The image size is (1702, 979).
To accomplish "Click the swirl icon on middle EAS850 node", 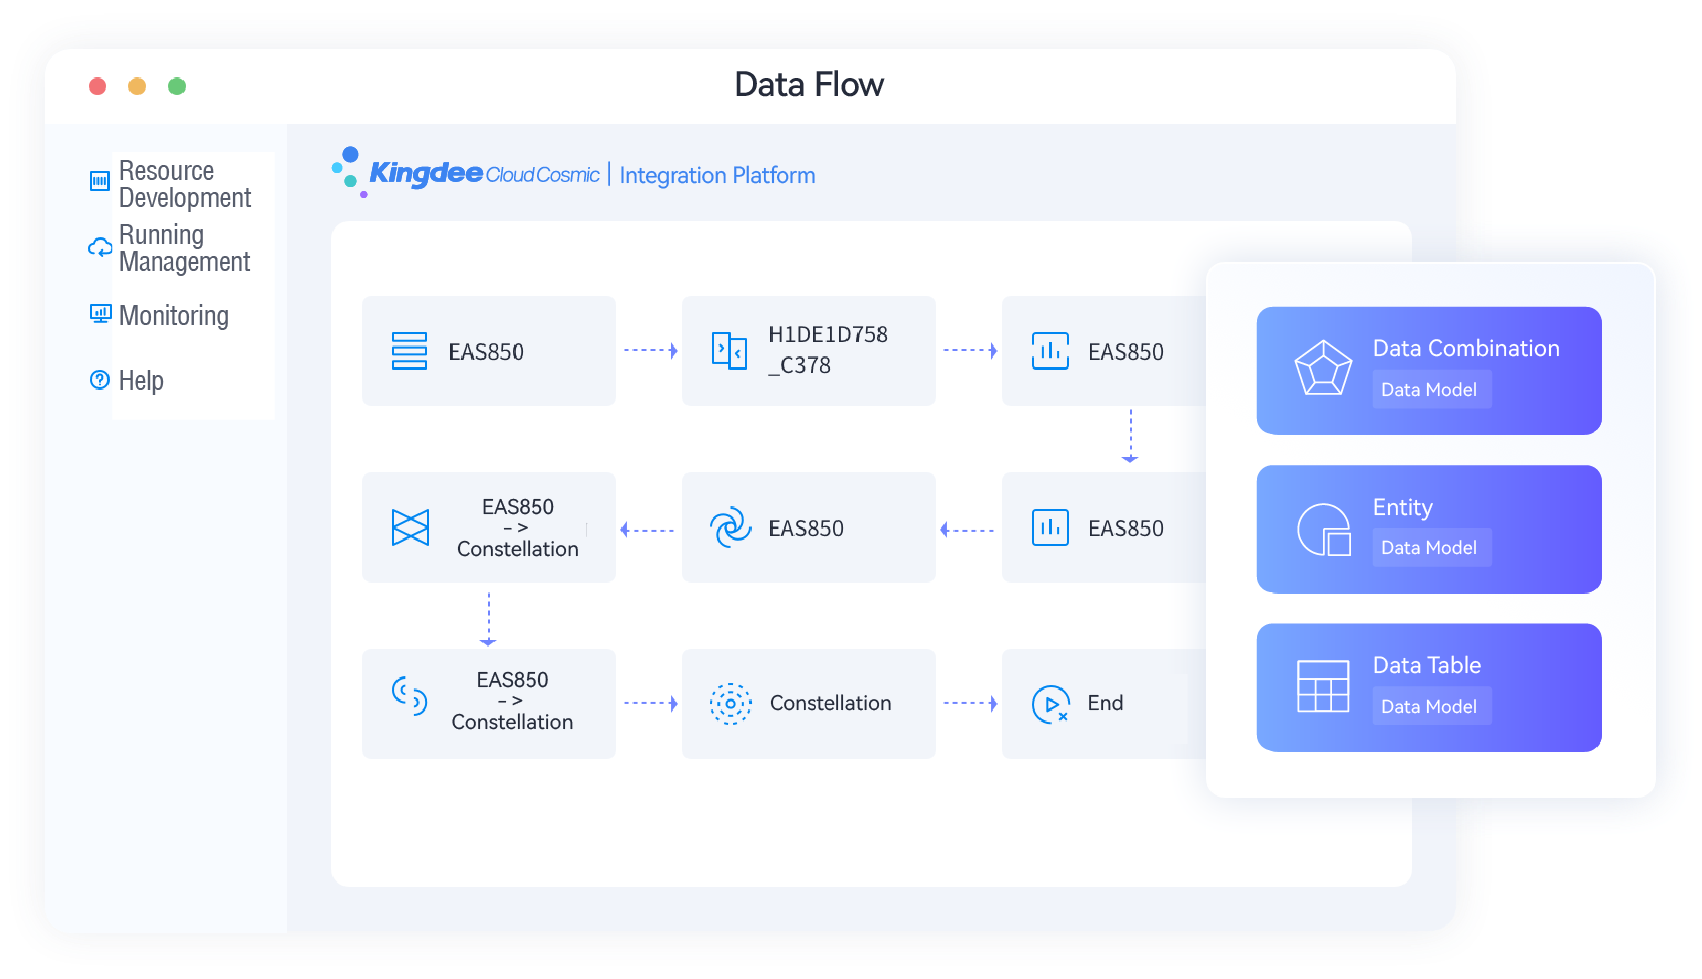I will (x=730, y=527).
